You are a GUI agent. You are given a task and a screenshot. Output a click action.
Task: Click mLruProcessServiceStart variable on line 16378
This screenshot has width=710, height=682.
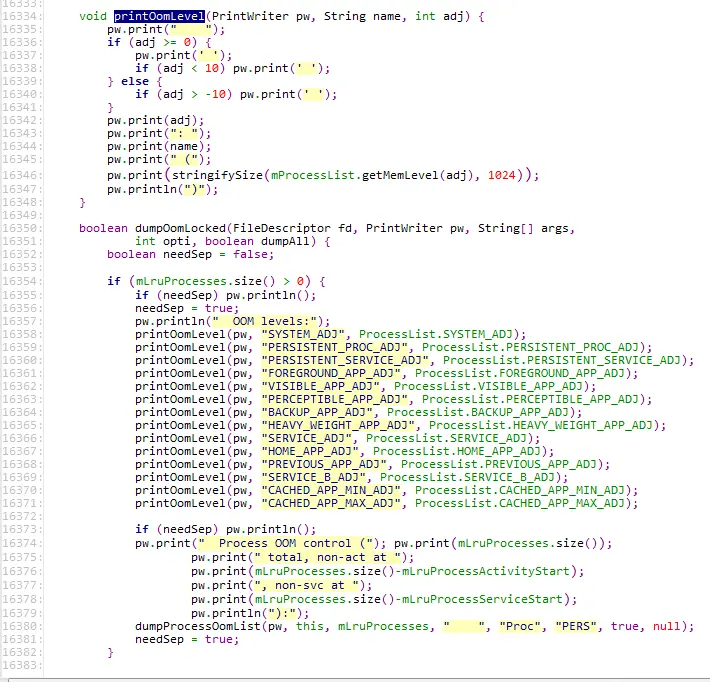pyautogui.click(x=481, y=600)
